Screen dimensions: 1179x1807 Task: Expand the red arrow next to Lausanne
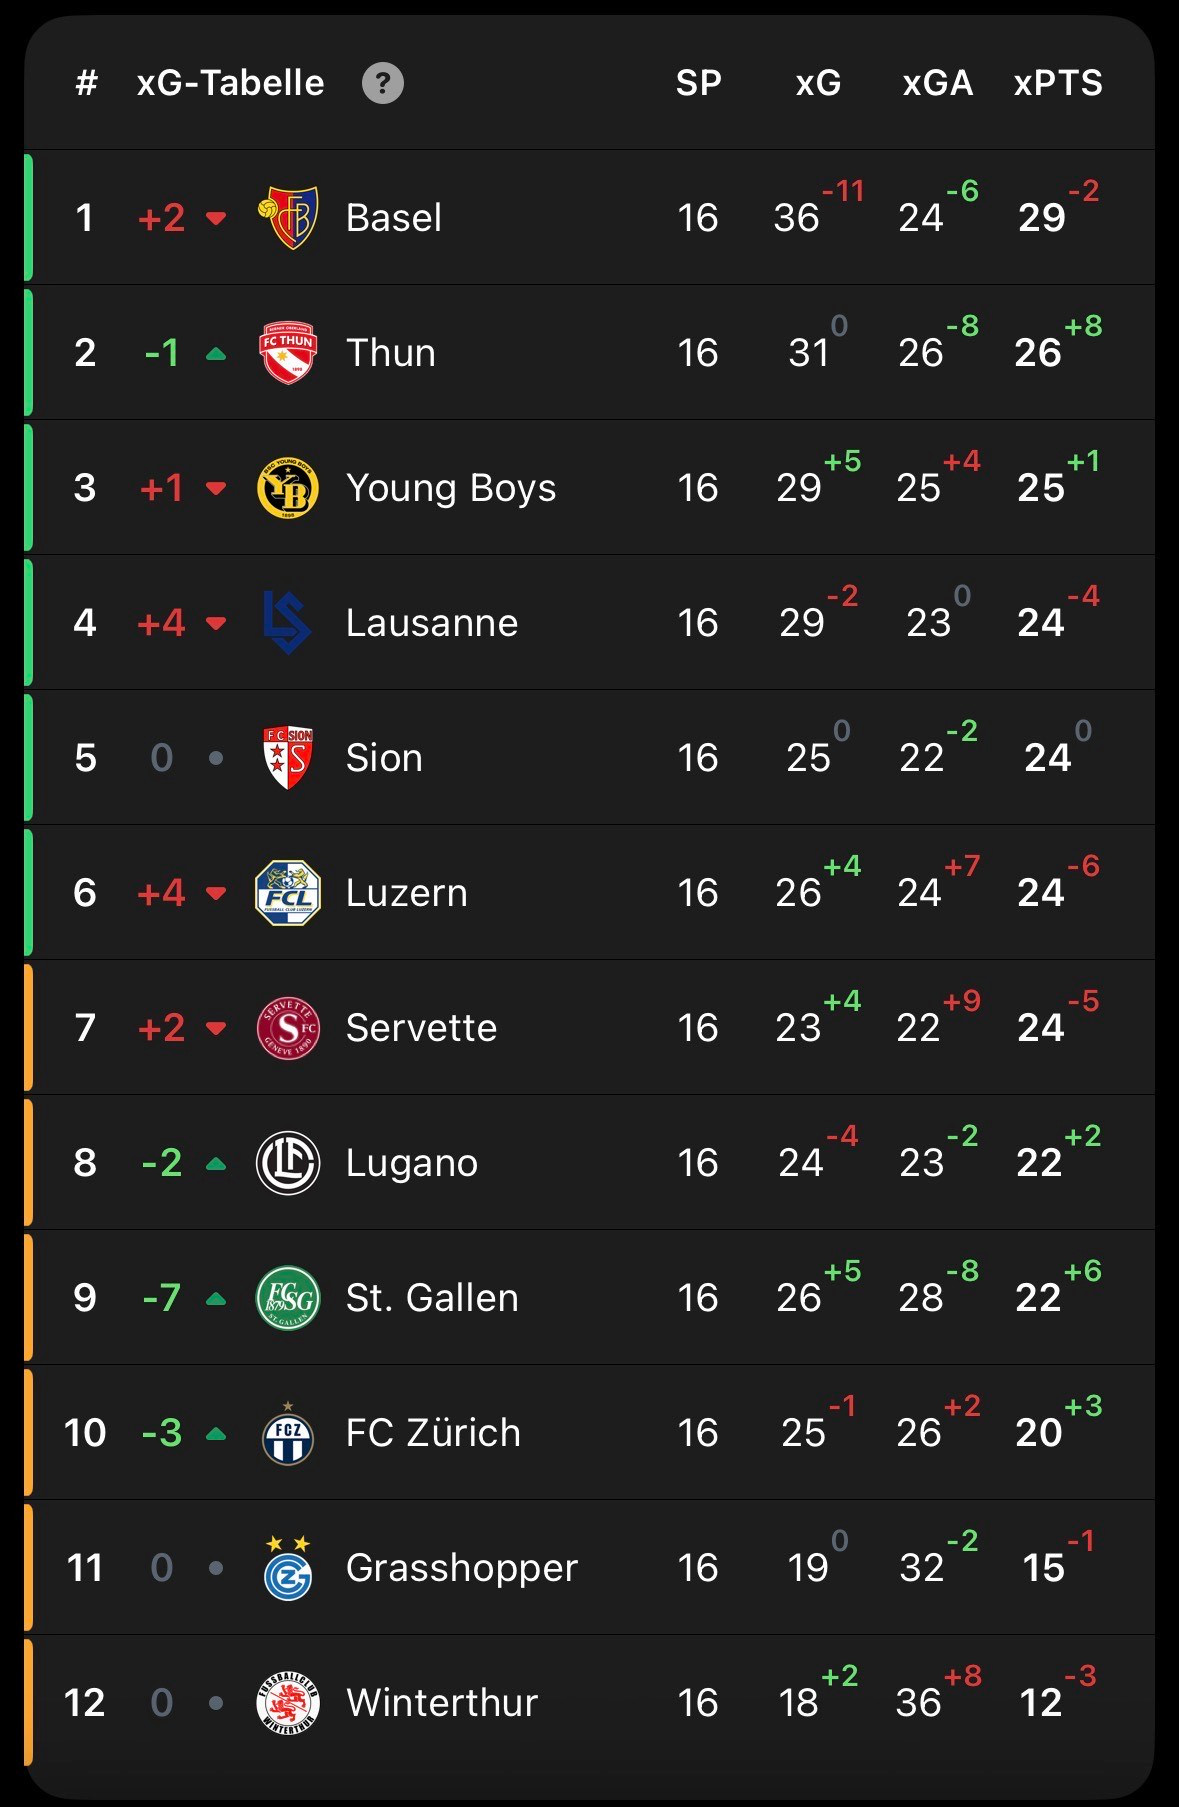tap(218, 622)
